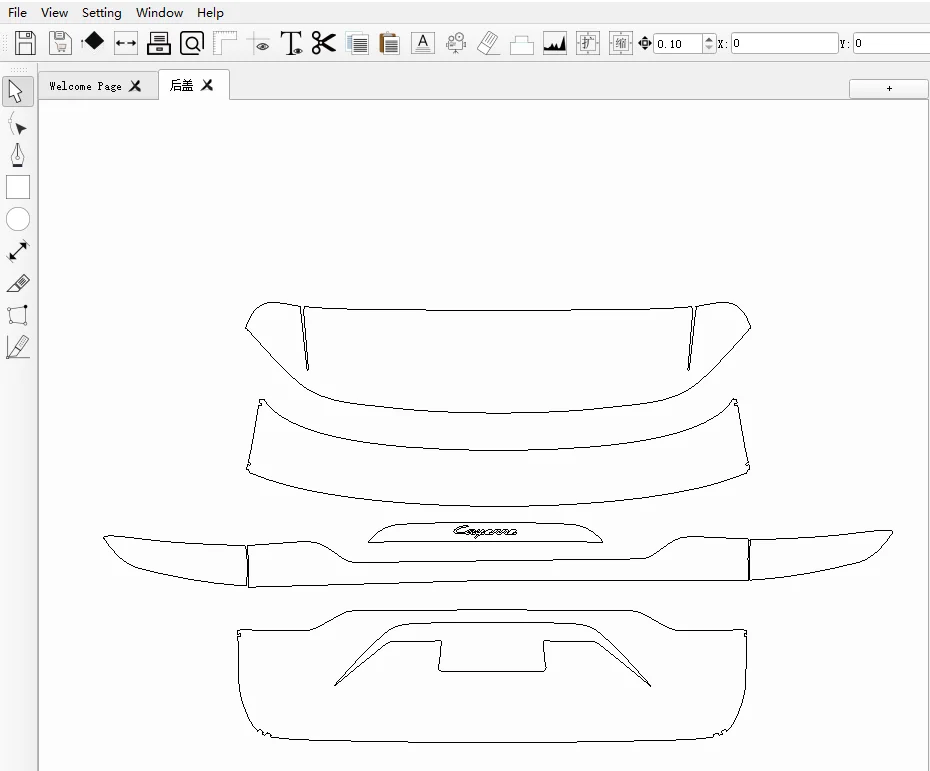This screenshot has width=930, height=771.
Task: Select the arrow selection tool
Action: click(x=17, y=92)
